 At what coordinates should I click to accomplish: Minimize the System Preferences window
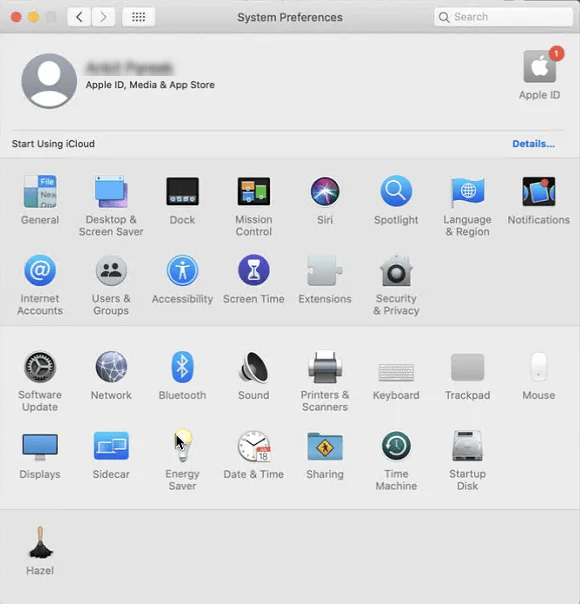click(x=34, y=17)
